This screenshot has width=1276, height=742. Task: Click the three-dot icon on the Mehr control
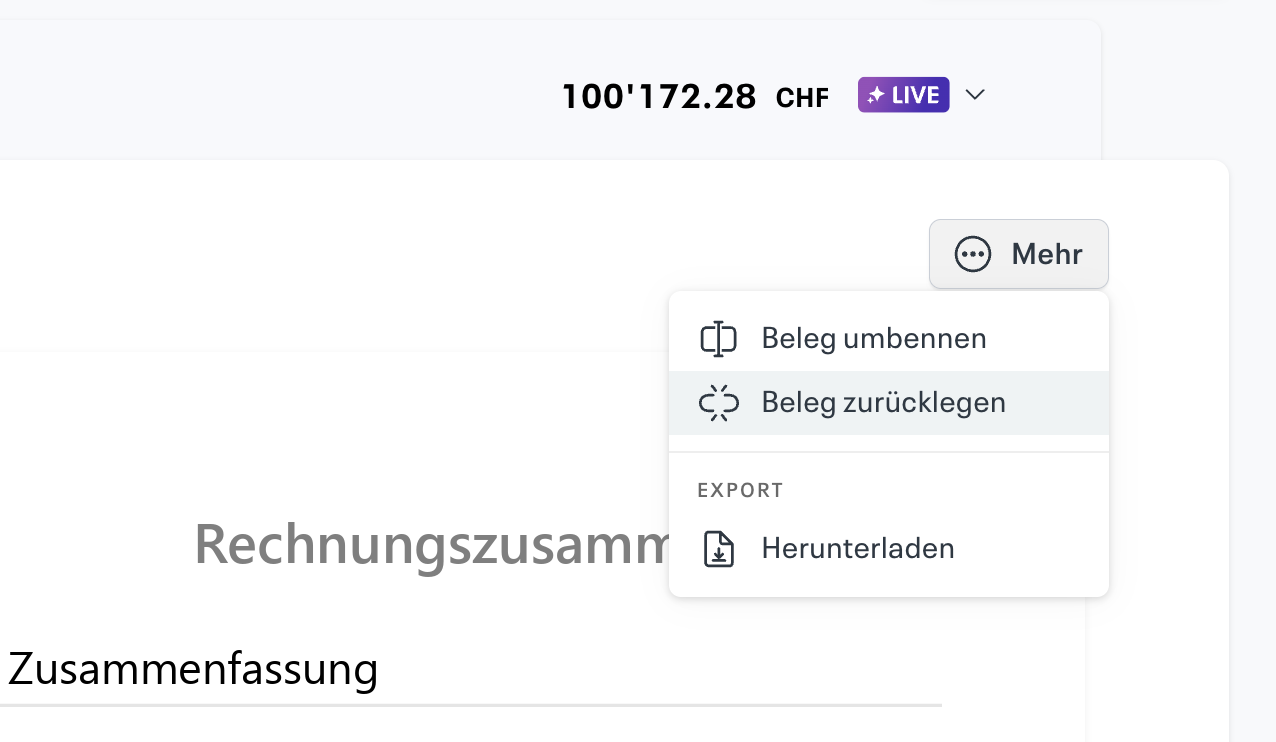pyautogui.click(x=971, y=254)
